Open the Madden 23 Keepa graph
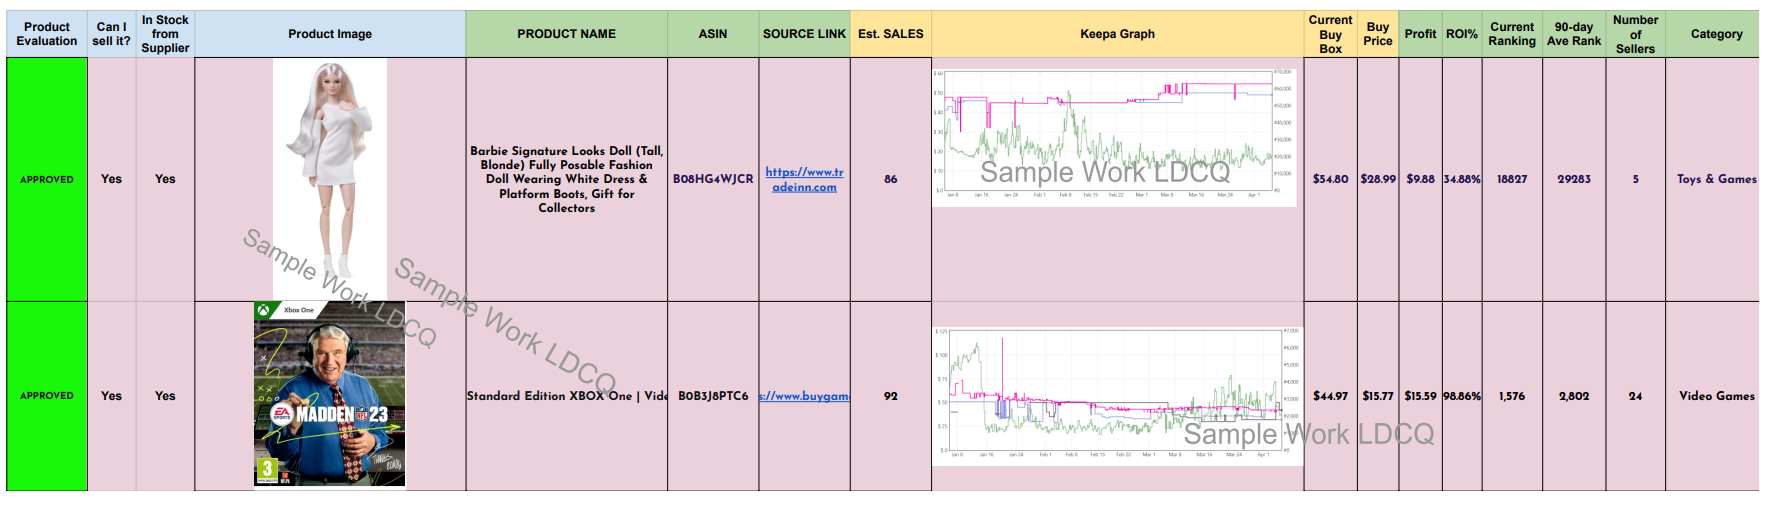1770x507 pixels. pyautogui.click(x=1118, y=395)
